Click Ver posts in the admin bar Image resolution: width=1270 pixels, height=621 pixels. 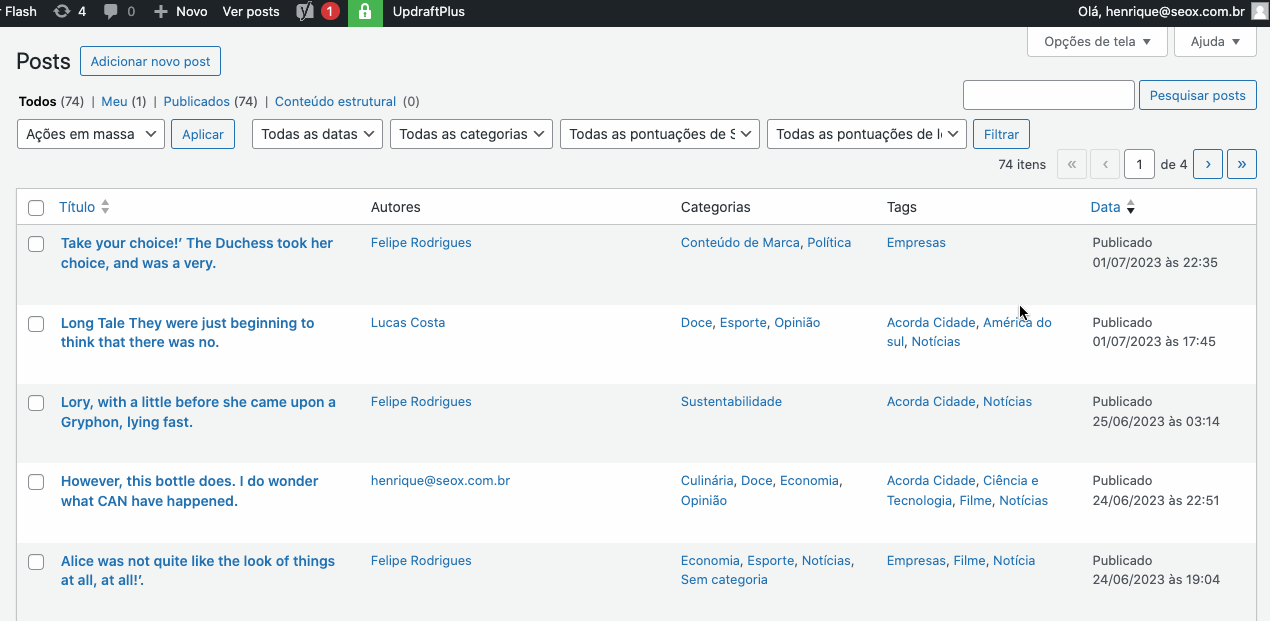click(251, 12)
